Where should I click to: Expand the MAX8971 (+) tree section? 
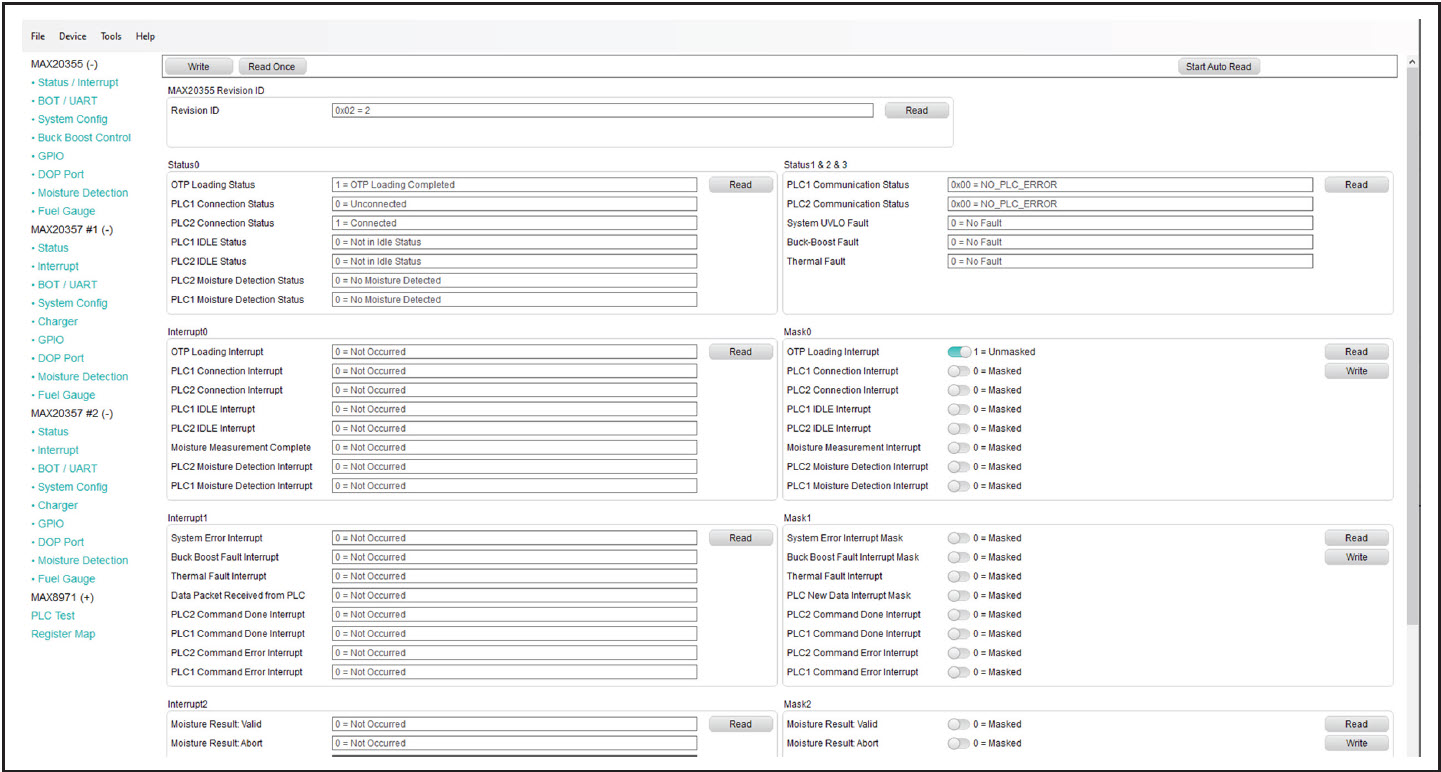pos(64,597)
